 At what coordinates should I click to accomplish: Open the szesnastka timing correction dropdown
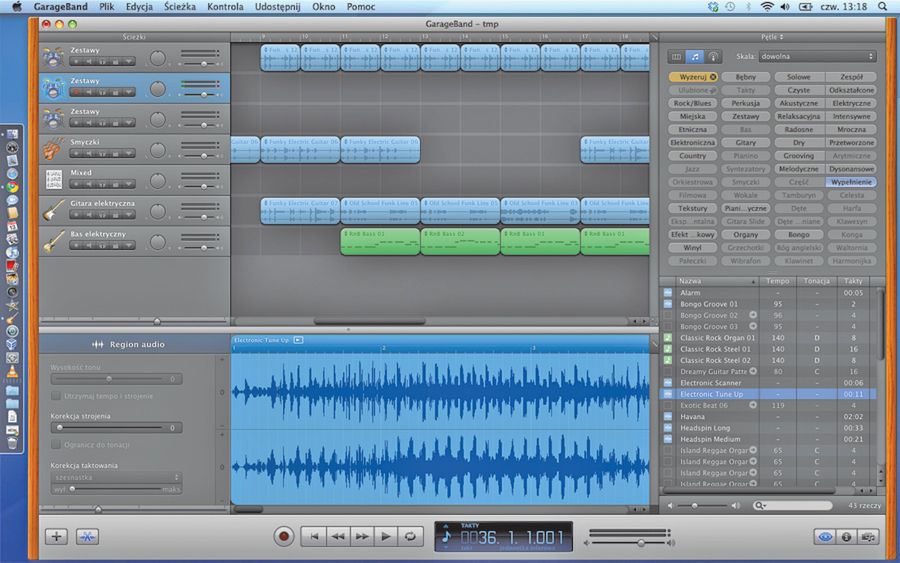(x=115, y=478)
